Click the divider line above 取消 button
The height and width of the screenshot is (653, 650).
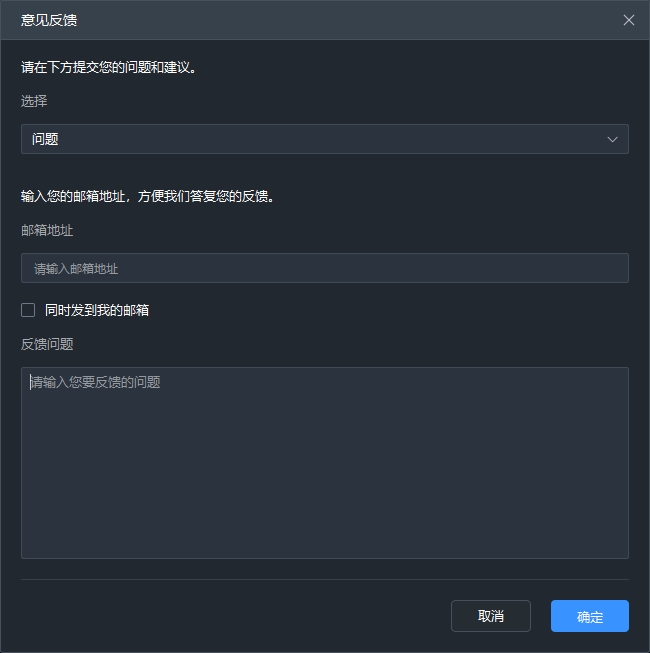(x=324, y=579)
